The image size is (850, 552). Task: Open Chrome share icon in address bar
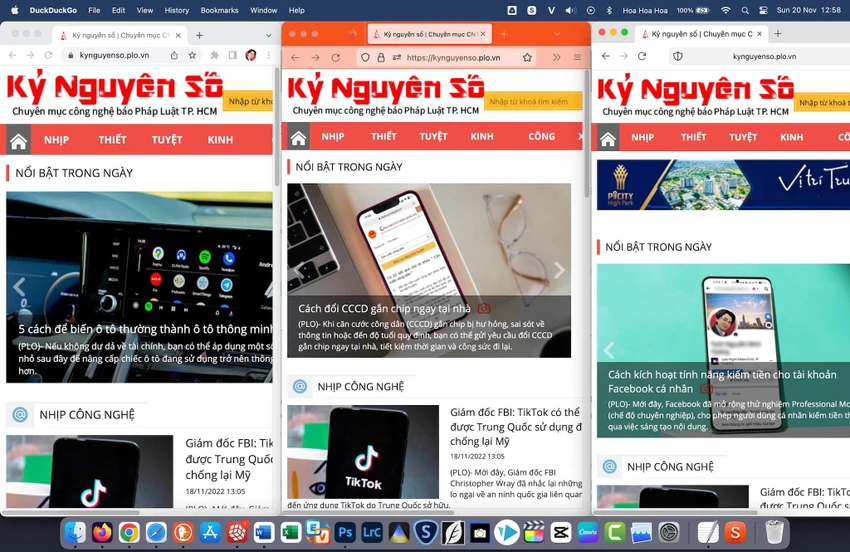[x=174, y=55]
